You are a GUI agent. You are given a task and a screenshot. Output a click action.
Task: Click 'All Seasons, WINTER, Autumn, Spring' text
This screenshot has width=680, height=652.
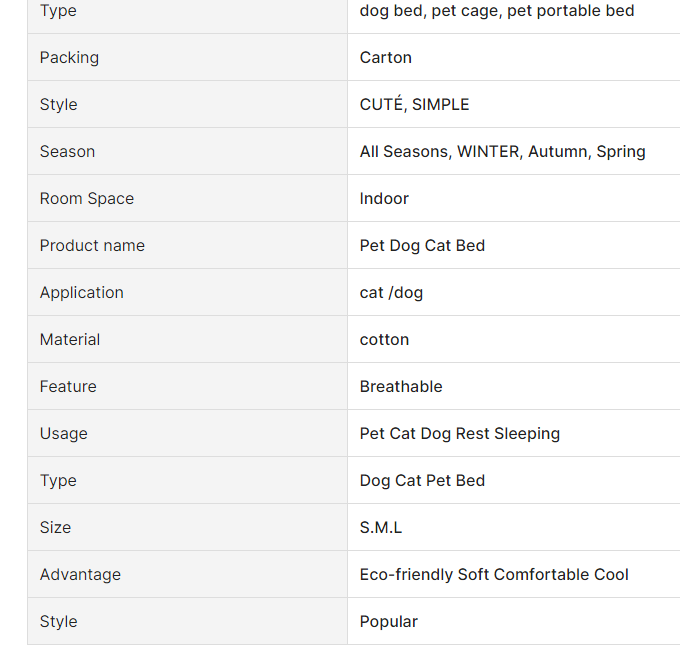(x=502, y=151)
